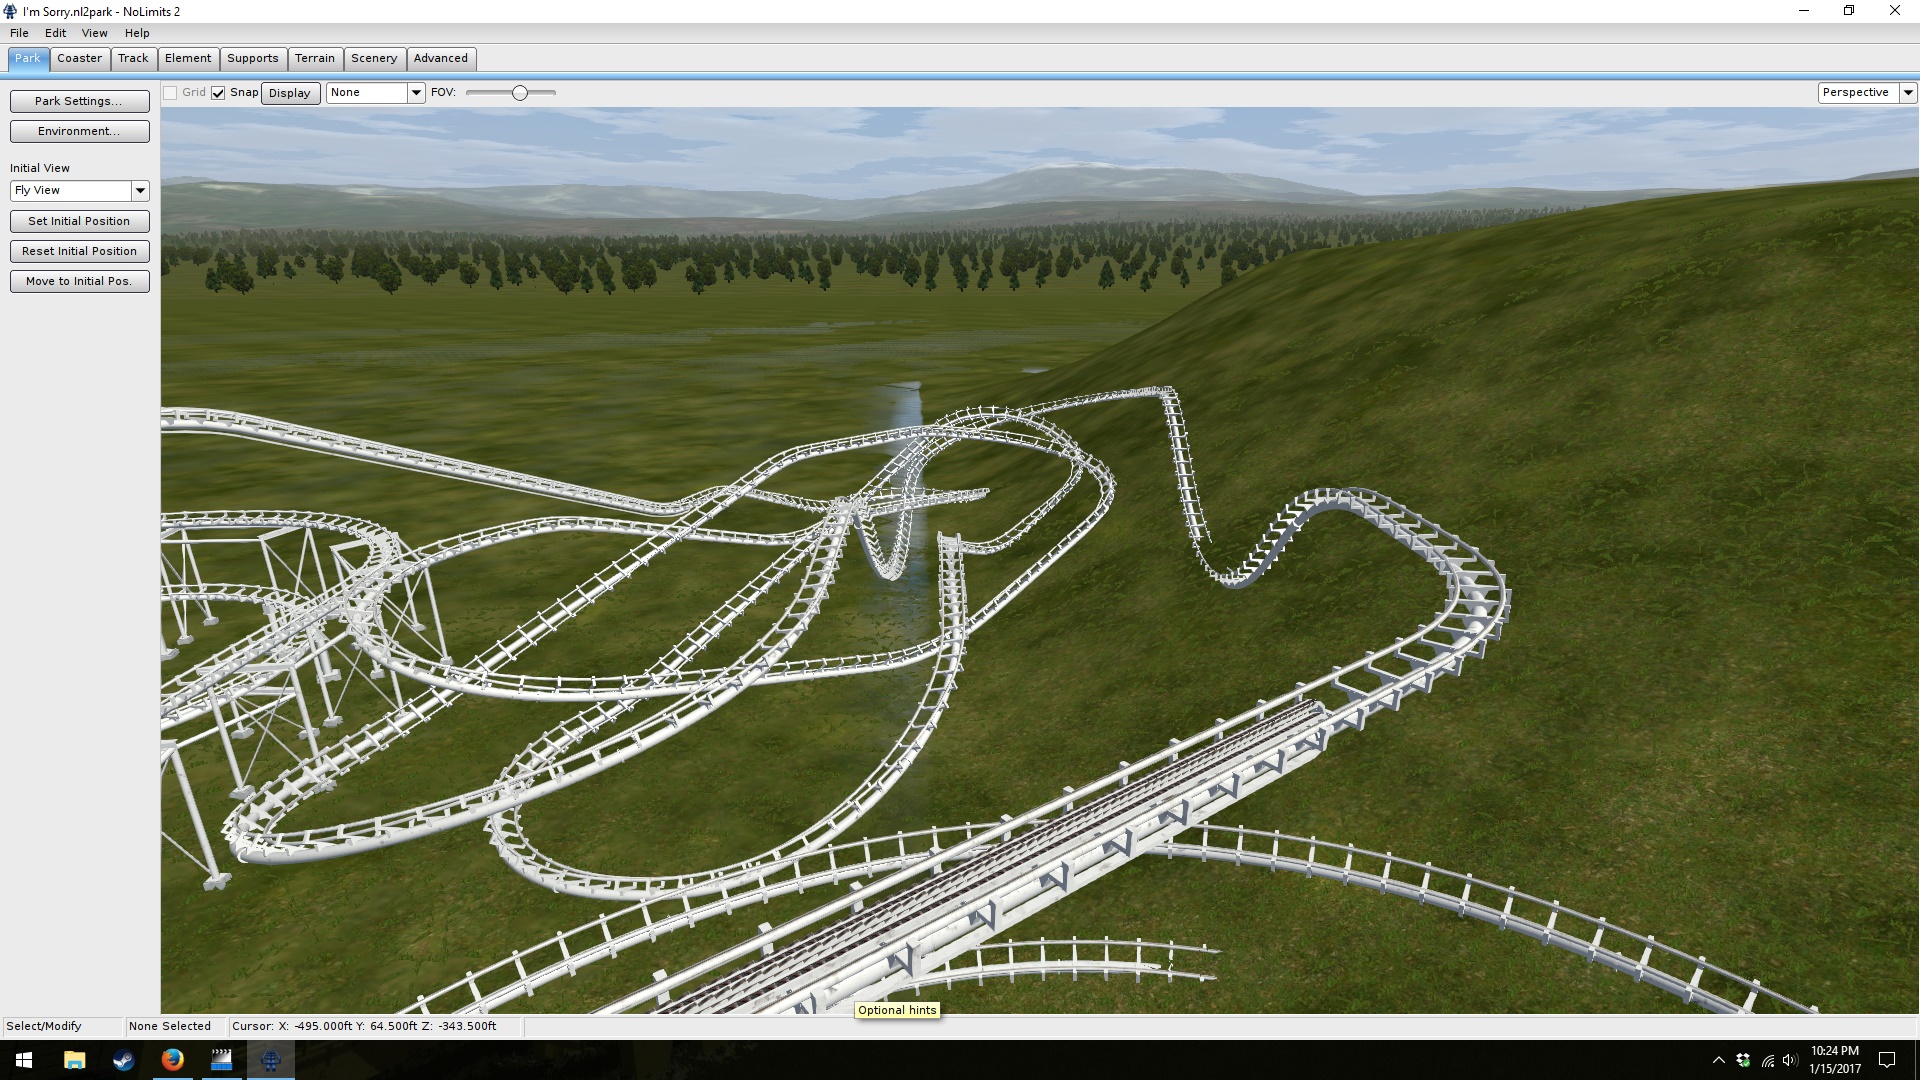Toggle the Snap checkbox
This screenshot has width=1920, height=1080.
(x=218, y=93)
